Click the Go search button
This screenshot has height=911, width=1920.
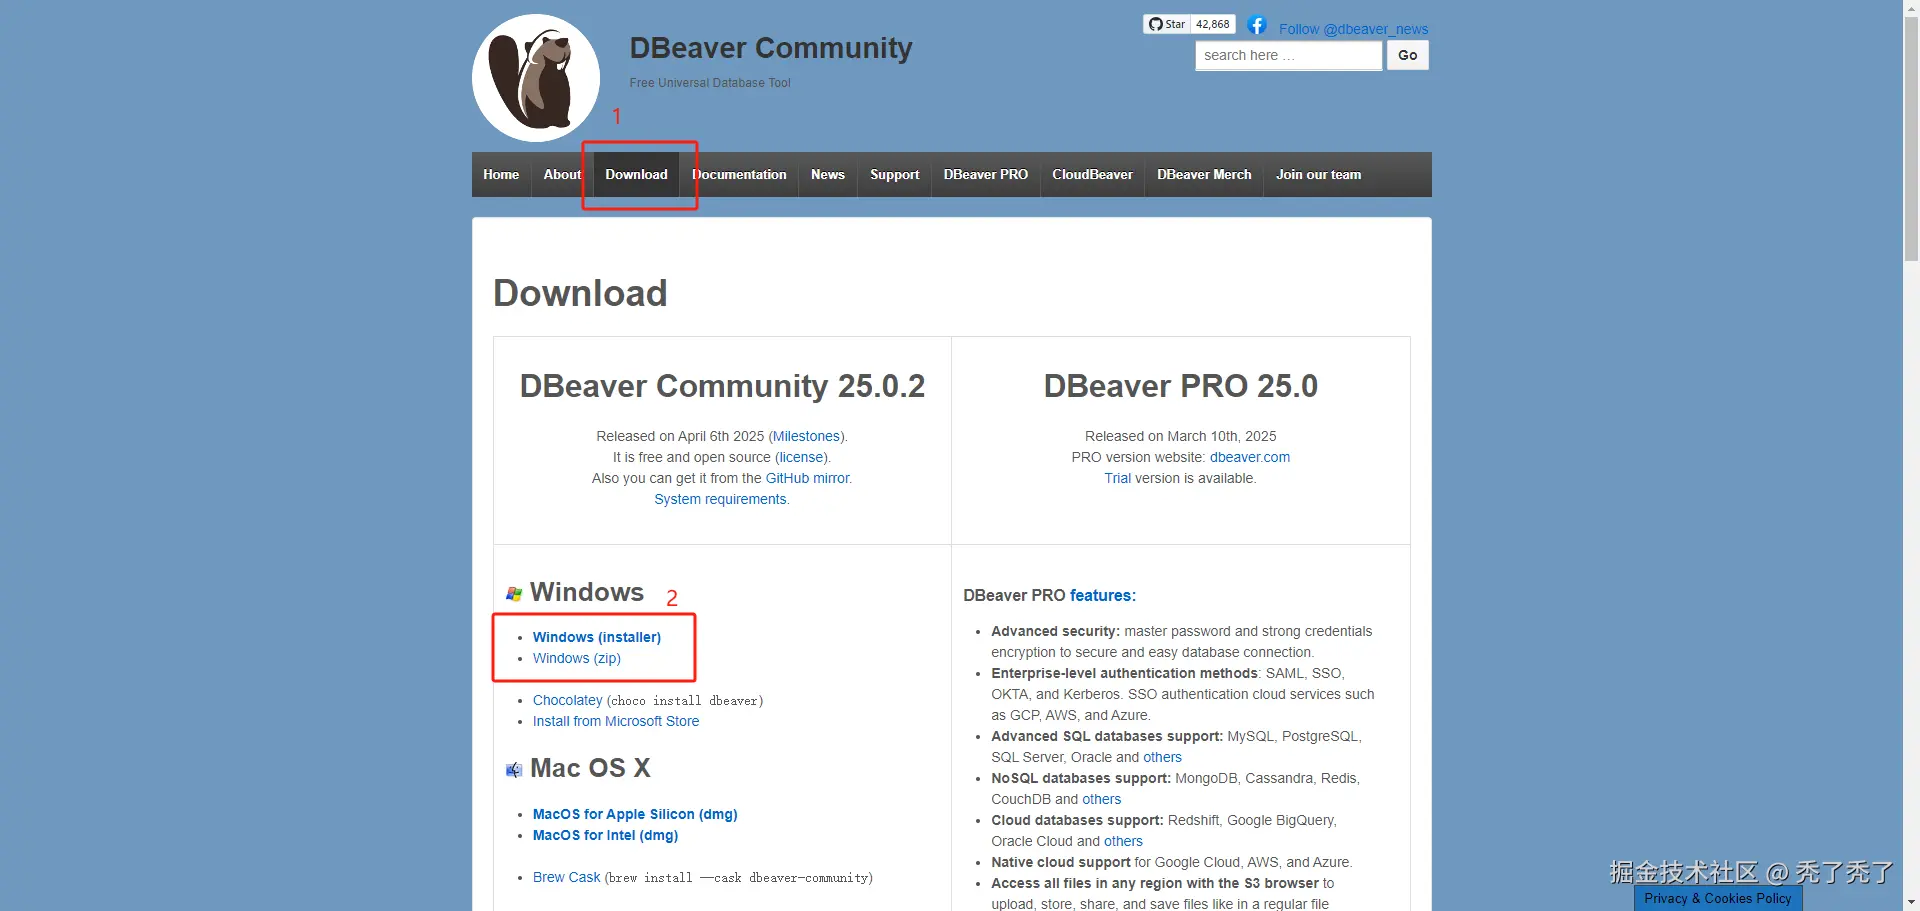[x=1408, y=55]
